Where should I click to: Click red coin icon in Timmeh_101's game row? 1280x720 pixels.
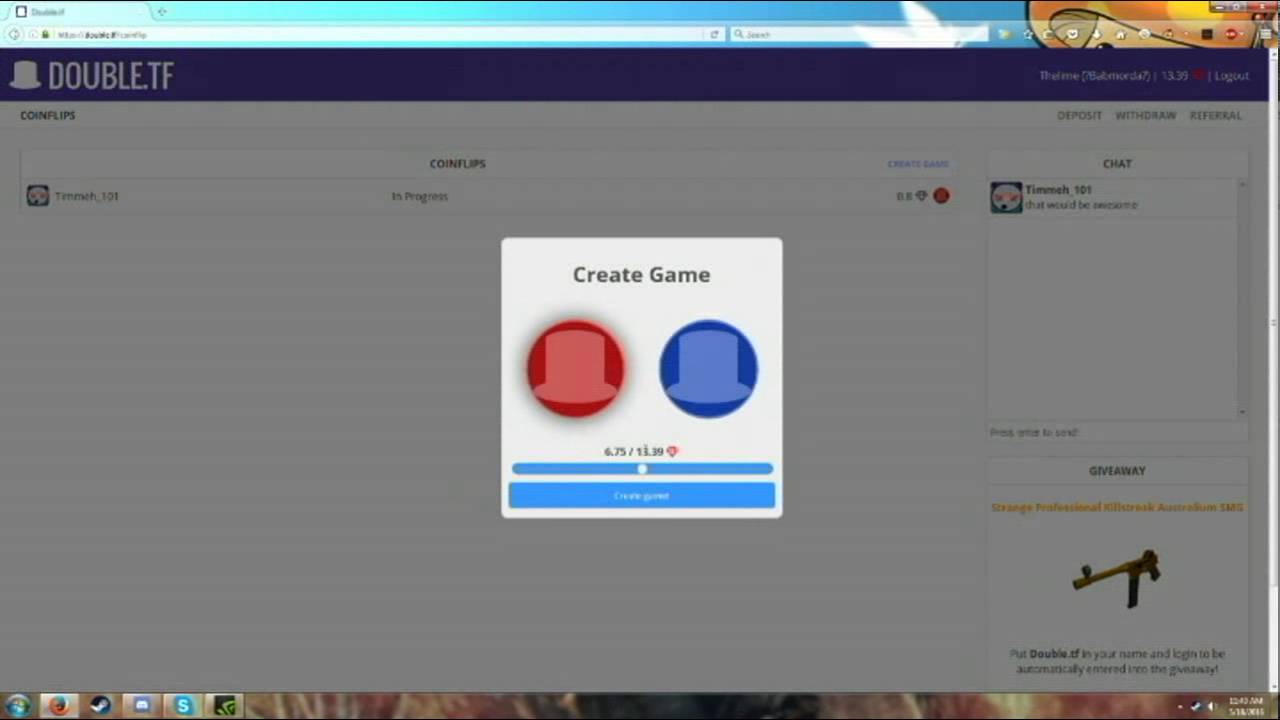click(x=941, y=196)
